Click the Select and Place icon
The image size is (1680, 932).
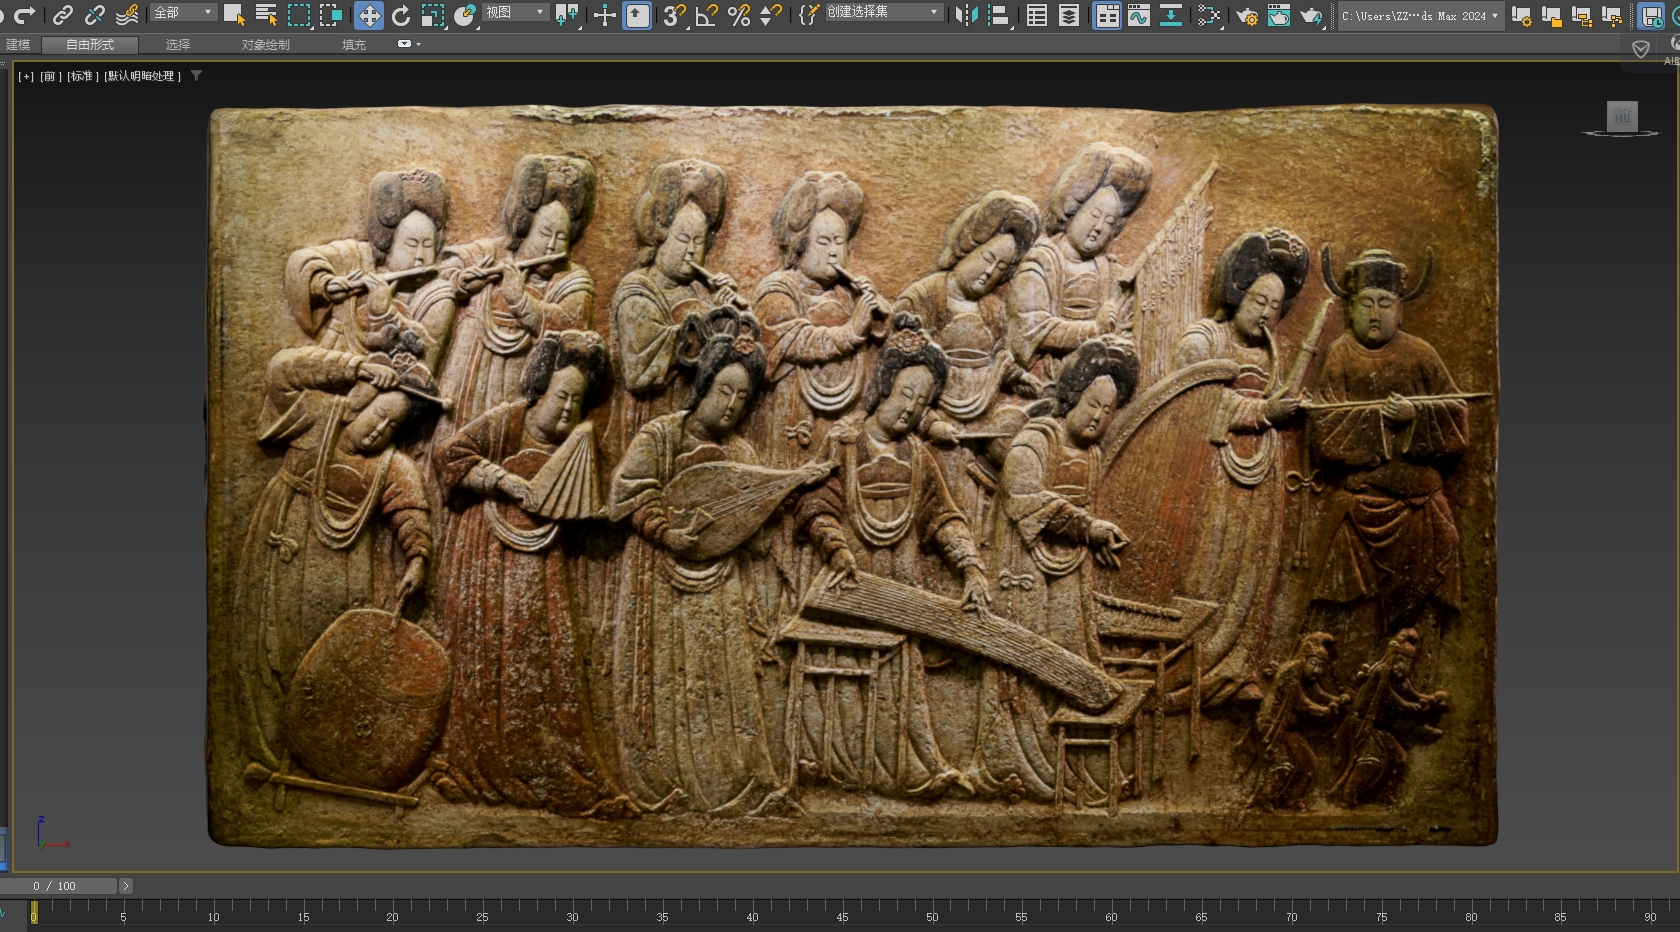(x=465, y=15)
